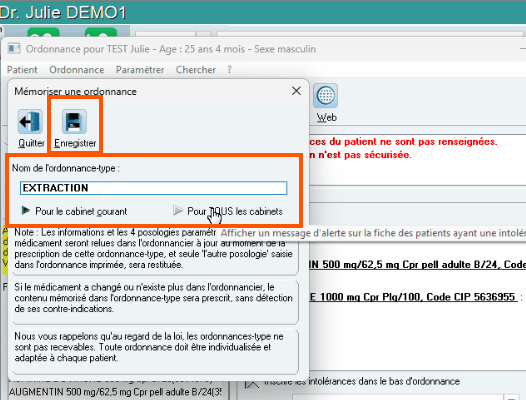Click the Cpr pell adulte B/24 prescription line

417,264
